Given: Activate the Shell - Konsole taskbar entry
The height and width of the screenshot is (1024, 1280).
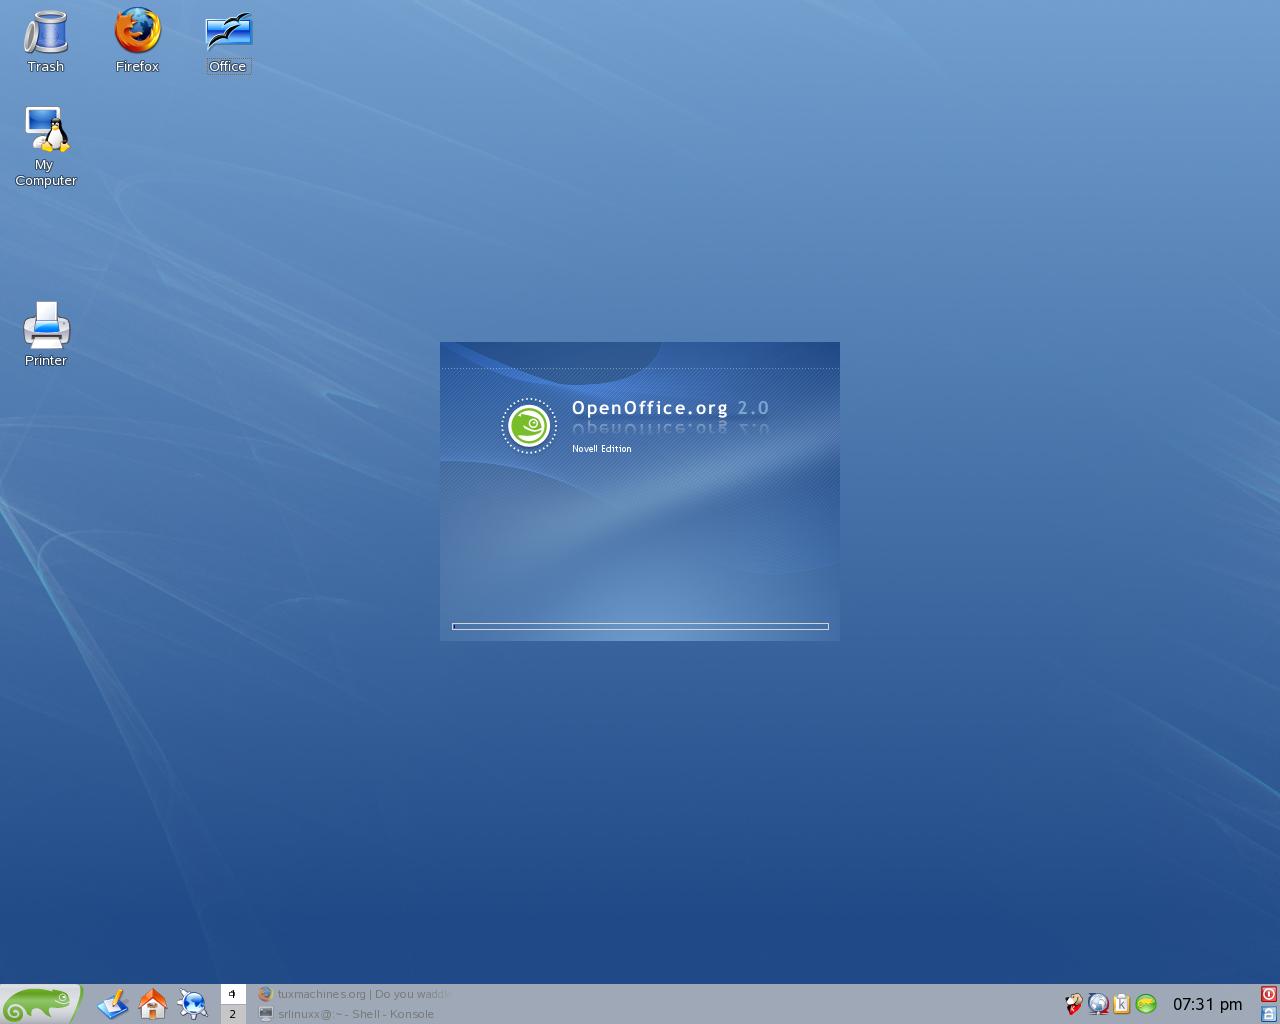Looking at the screenshot, I should [355, 1014].
